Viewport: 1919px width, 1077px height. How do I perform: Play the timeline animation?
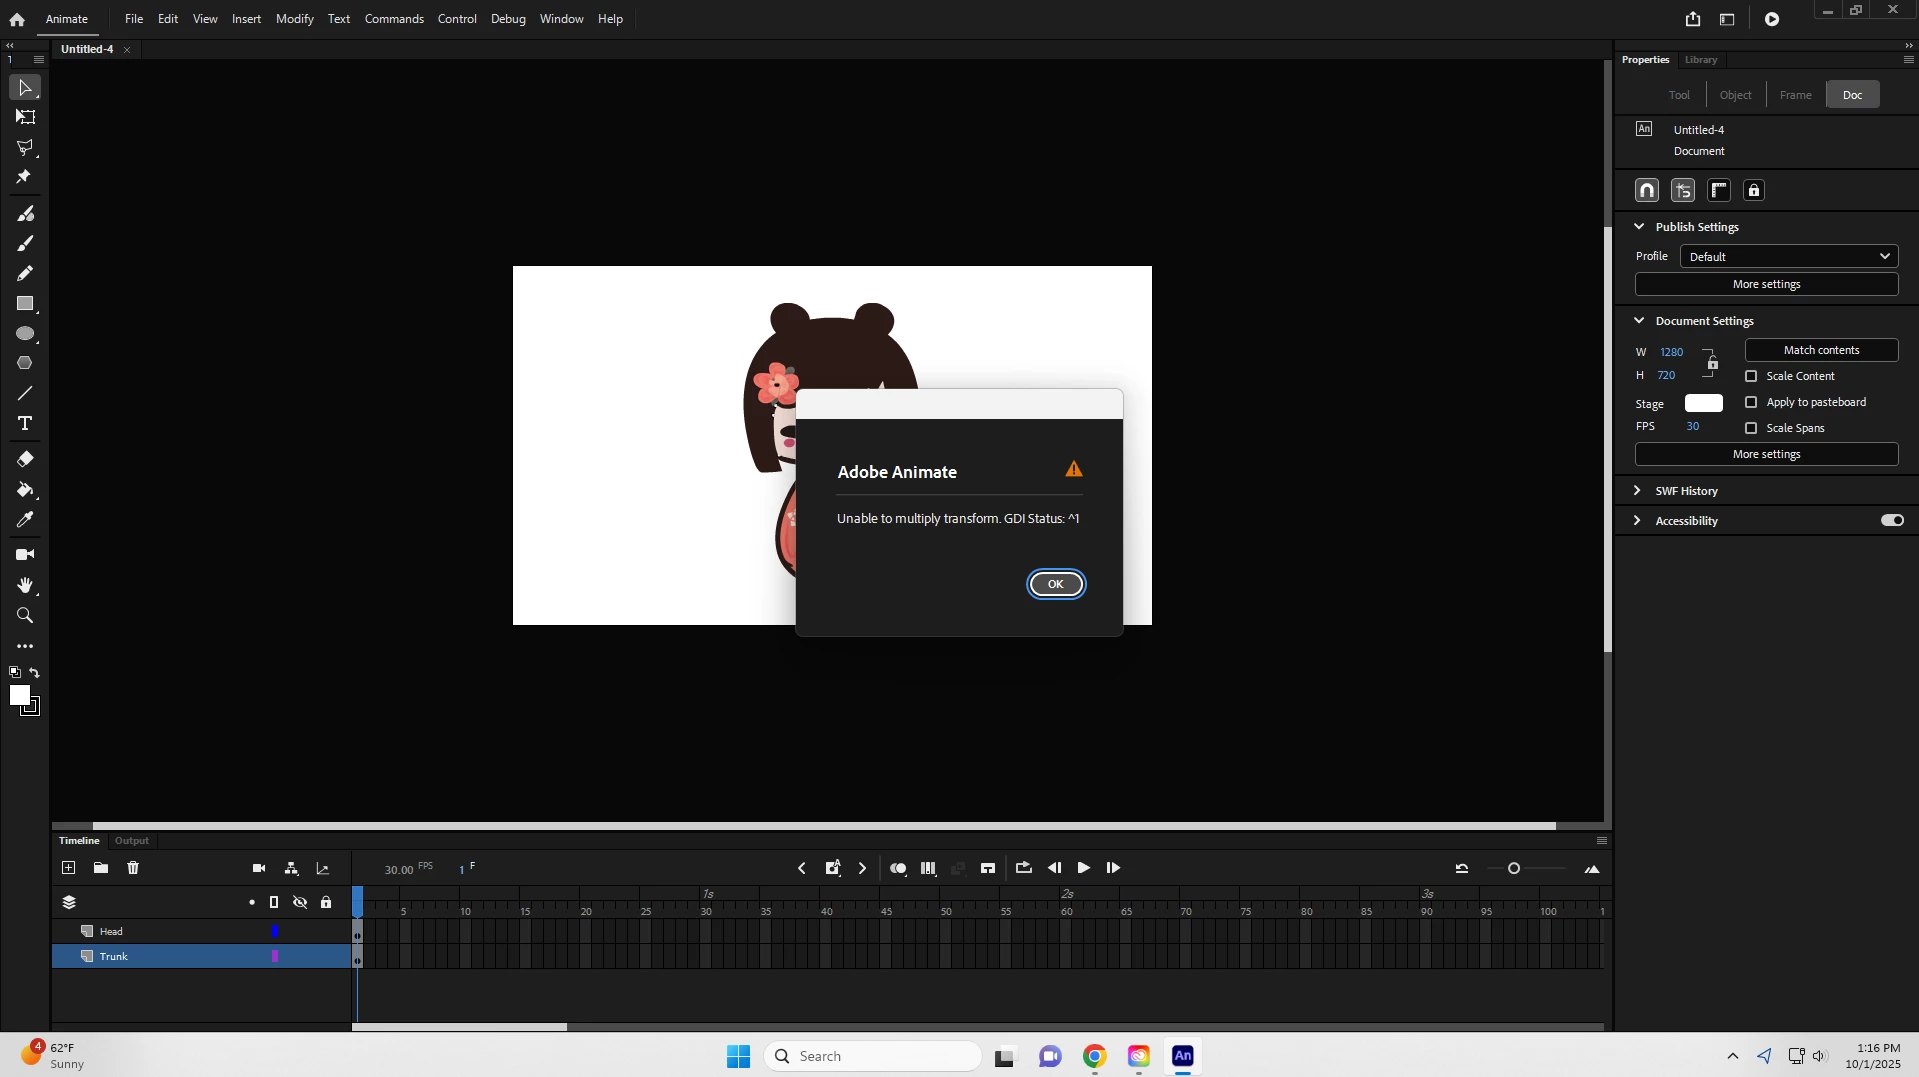pos(1084,868)
